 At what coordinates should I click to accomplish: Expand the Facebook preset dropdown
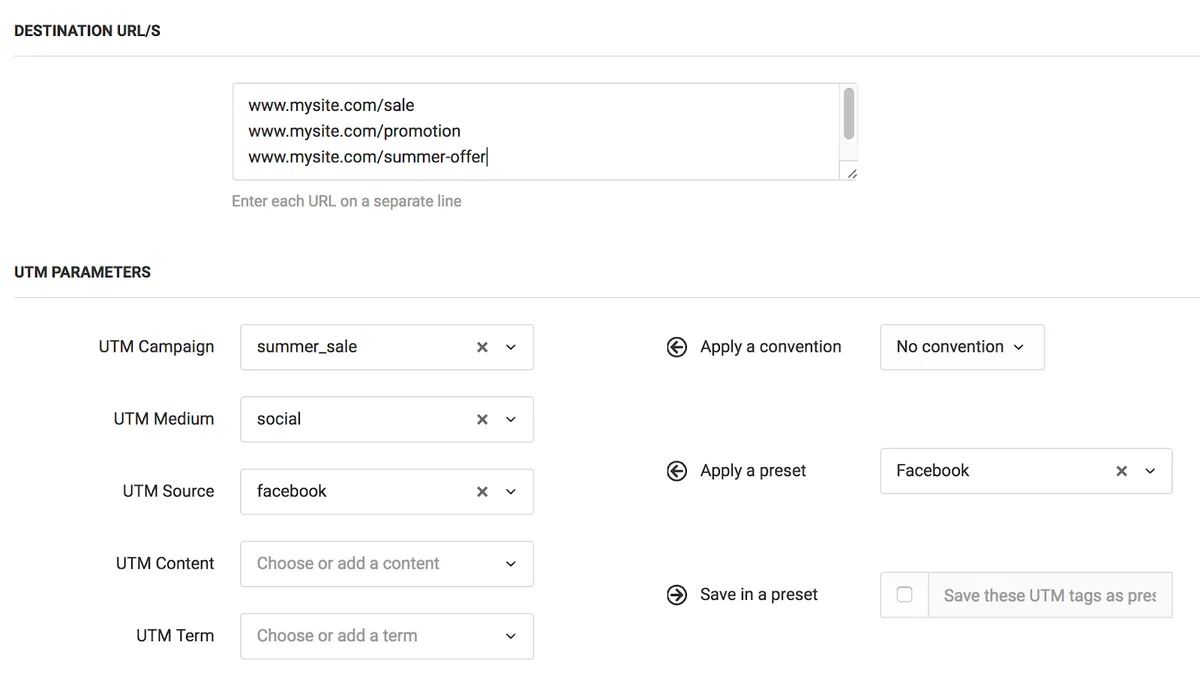click(x=1149, y=470)
